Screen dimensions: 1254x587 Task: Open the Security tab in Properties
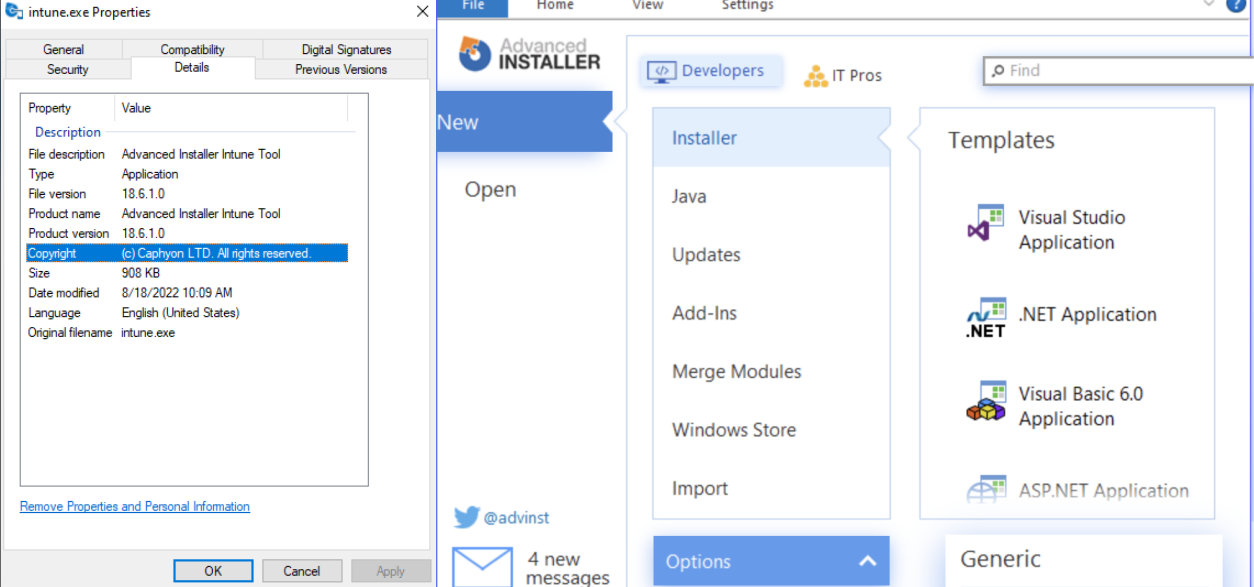click(68, 69)
